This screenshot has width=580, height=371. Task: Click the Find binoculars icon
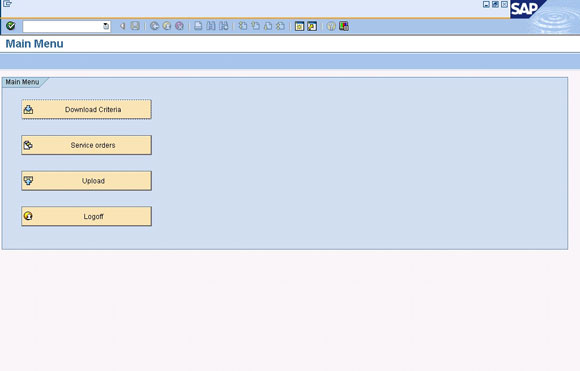click(211, 26)
